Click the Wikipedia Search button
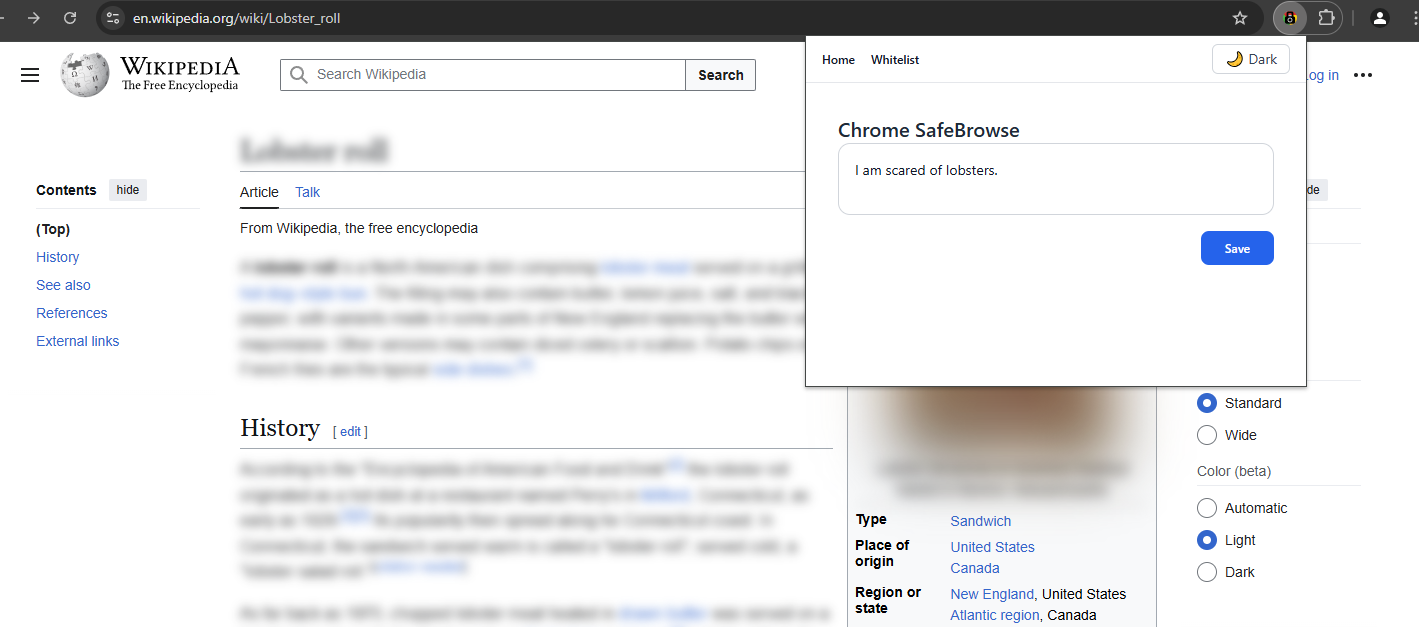This screenshot has width=1419, height=627. (721, 75)
